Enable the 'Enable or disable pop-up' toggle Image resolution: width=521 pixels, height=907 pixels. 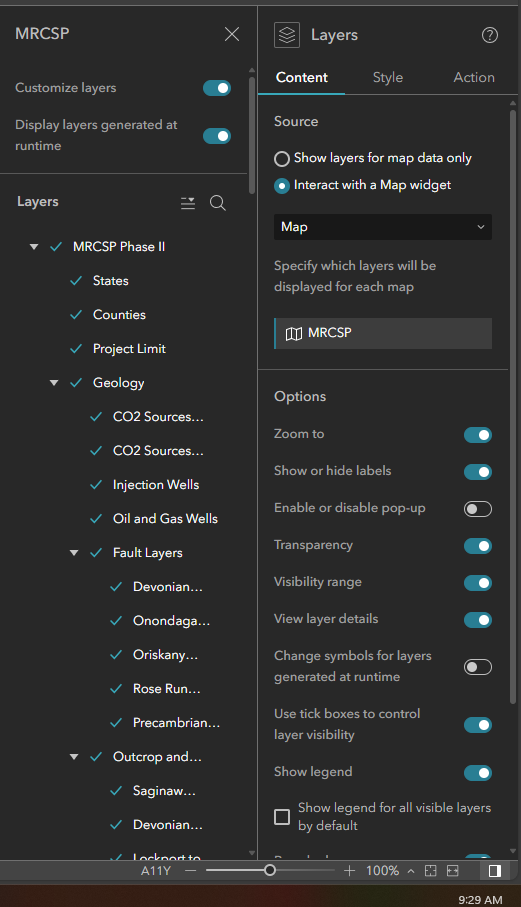coord(478,509)
